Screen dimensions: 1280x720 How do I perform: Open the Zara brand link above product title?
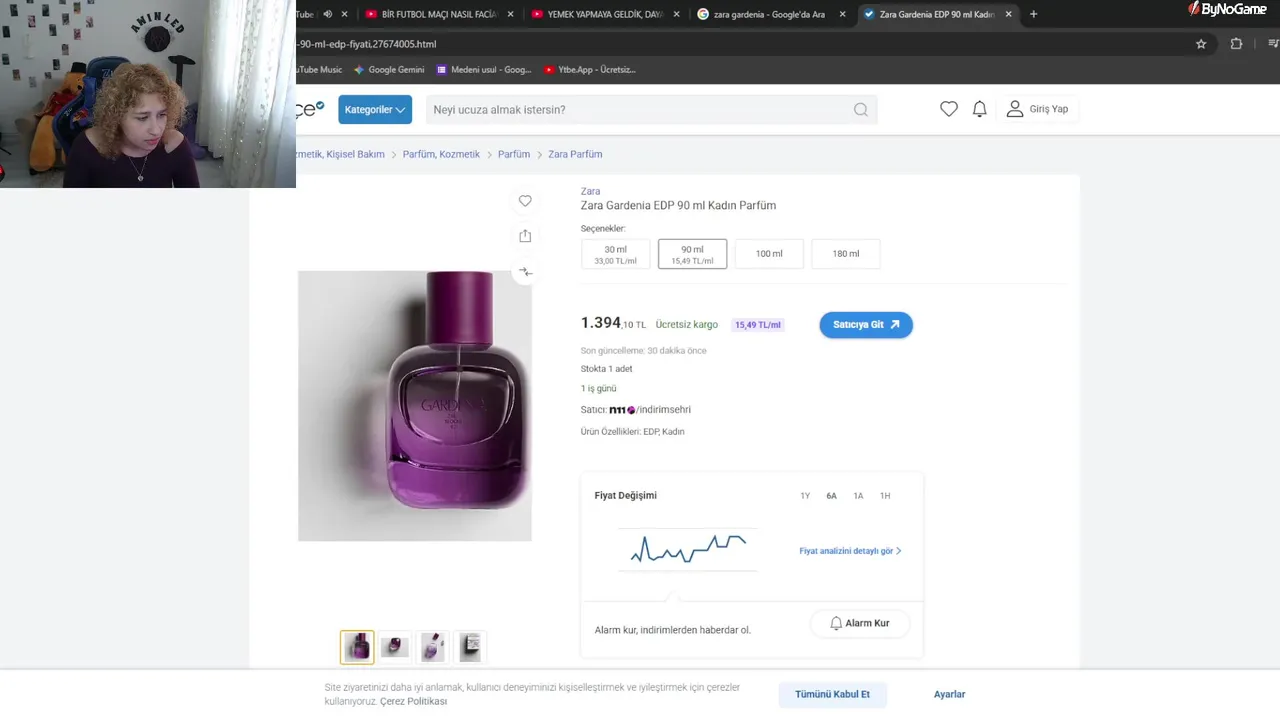(x=590, y=191)
